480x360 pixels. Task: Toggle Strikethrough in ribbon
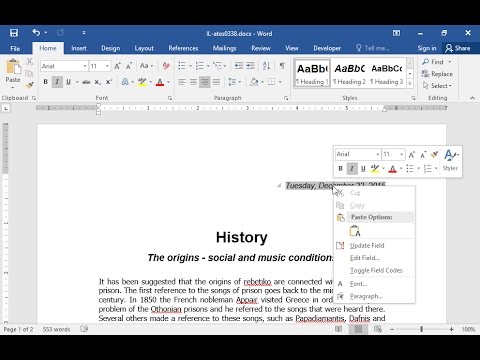click(86, 82)
